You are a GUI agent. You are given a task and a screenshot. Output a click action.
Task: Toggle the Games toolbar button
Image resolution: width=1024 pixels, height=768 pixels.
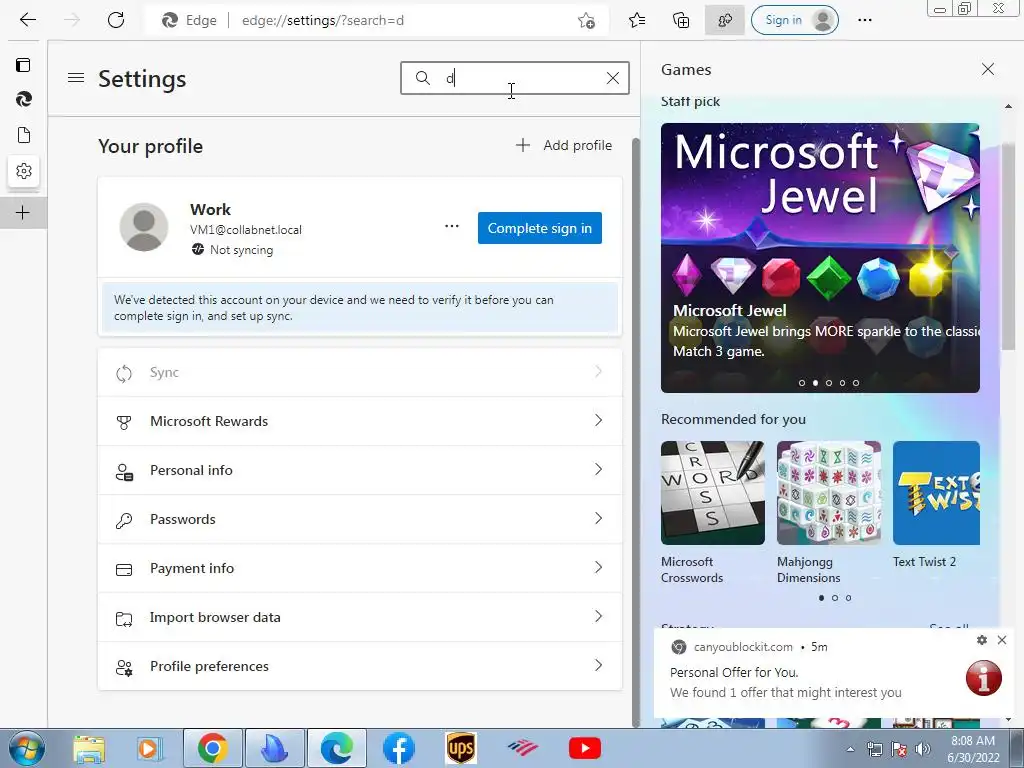724,21
